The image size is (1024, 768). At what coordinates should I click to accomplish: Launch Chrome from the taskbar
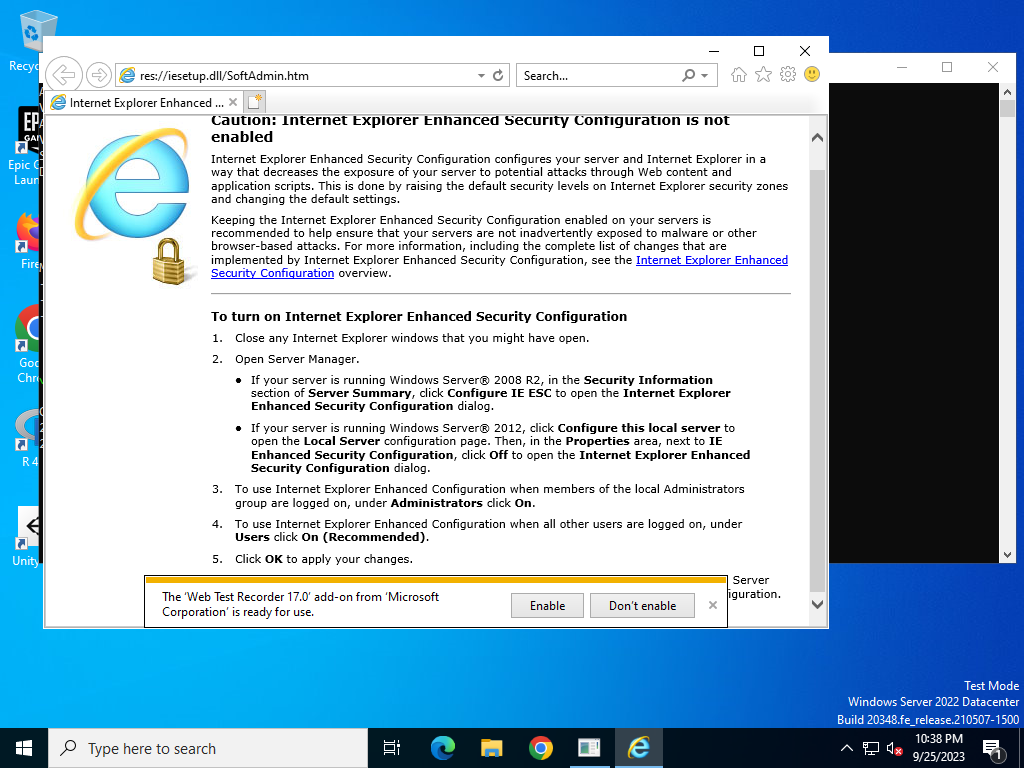pyautogui.click(x=541, y=748)
